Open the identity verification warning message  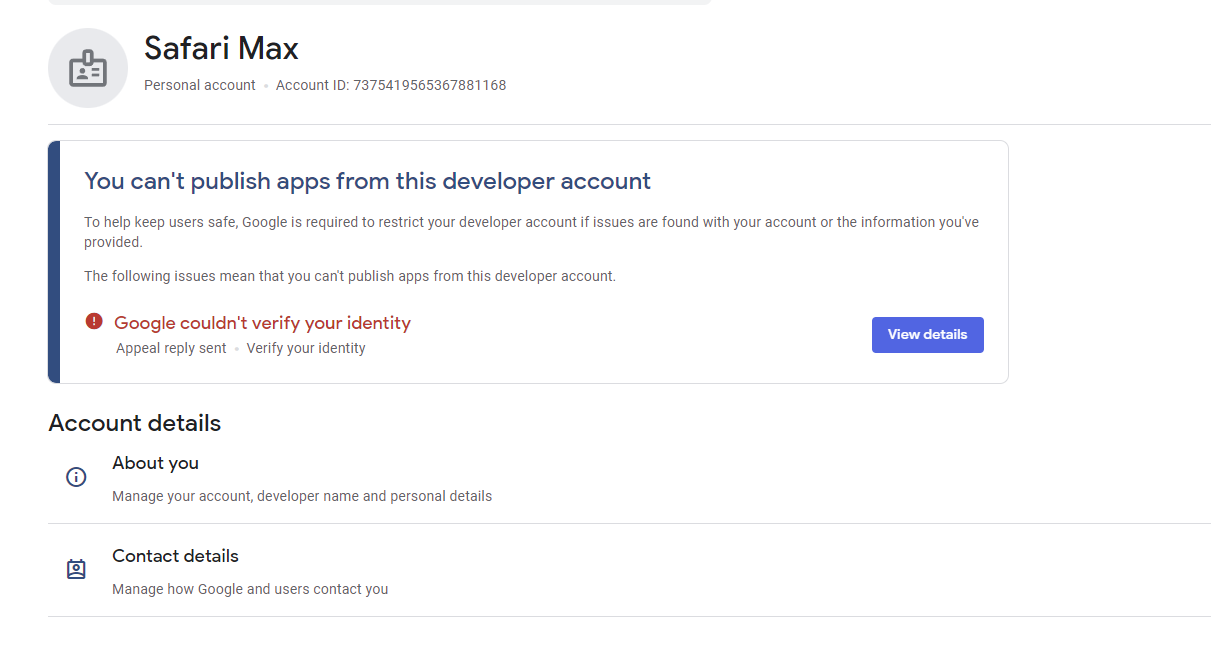click(262, 322)
